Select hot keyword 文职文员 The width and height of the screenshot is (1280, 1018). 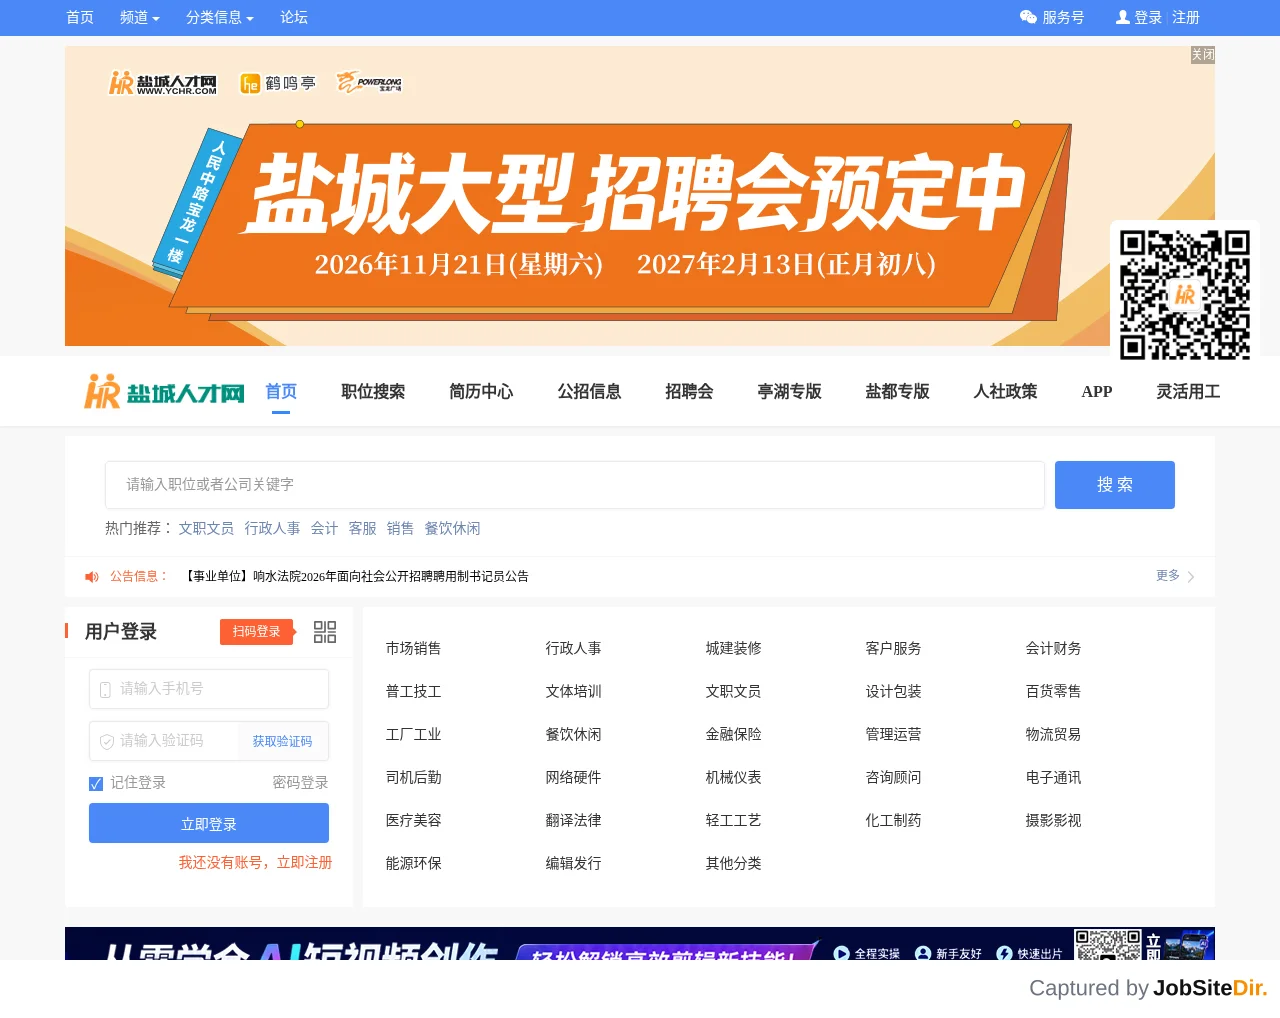point(206,528)
